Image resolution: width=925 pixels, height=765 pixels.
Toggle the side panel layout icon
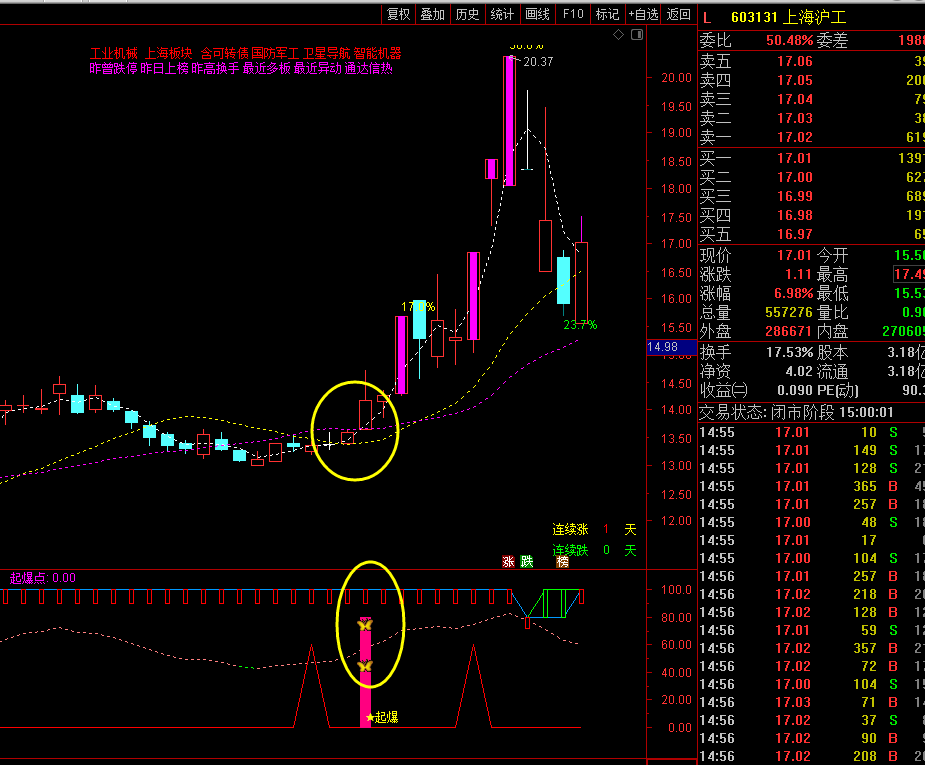point(637,35)
